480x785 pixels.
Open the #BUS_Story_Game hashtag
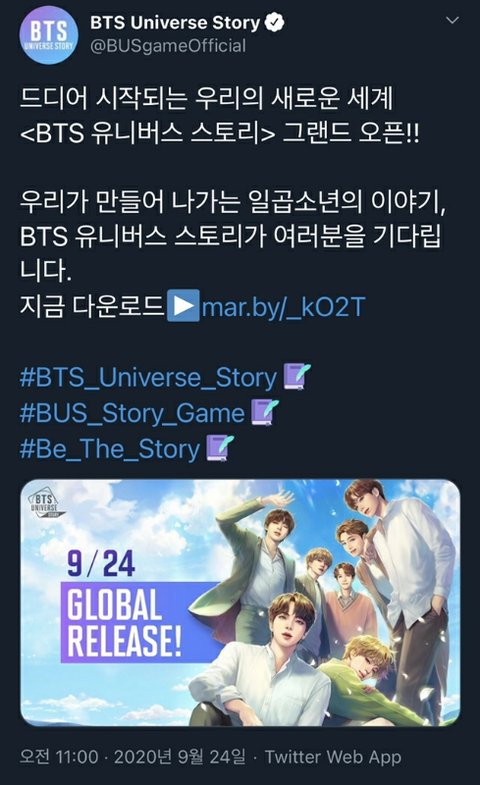pos(132,414)
